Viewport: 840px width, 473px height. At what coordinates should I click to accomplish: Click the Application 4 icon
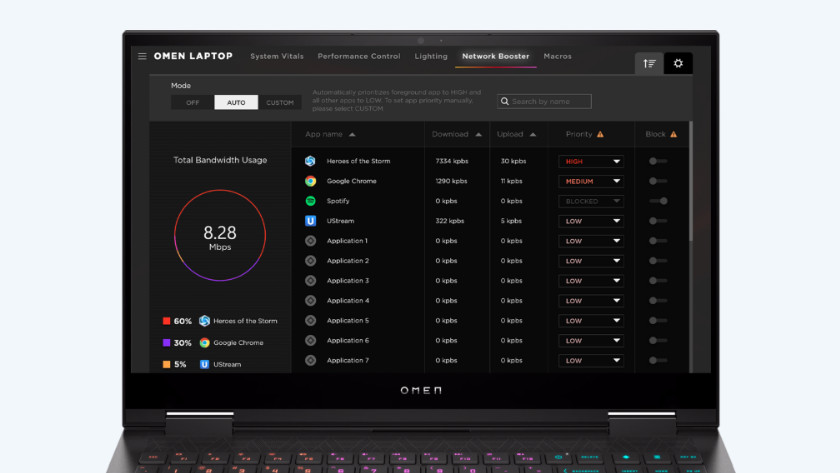(x=310, y=301)
